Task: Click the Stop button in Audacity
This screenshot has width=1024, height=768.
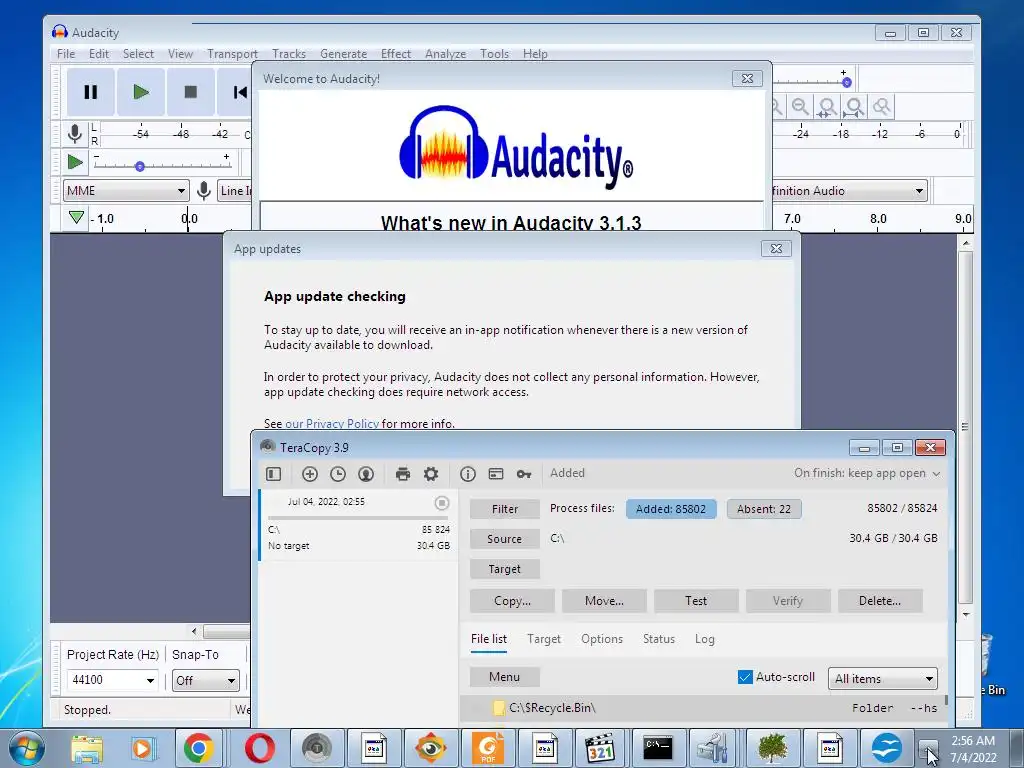Action: (x=190, y=92)
